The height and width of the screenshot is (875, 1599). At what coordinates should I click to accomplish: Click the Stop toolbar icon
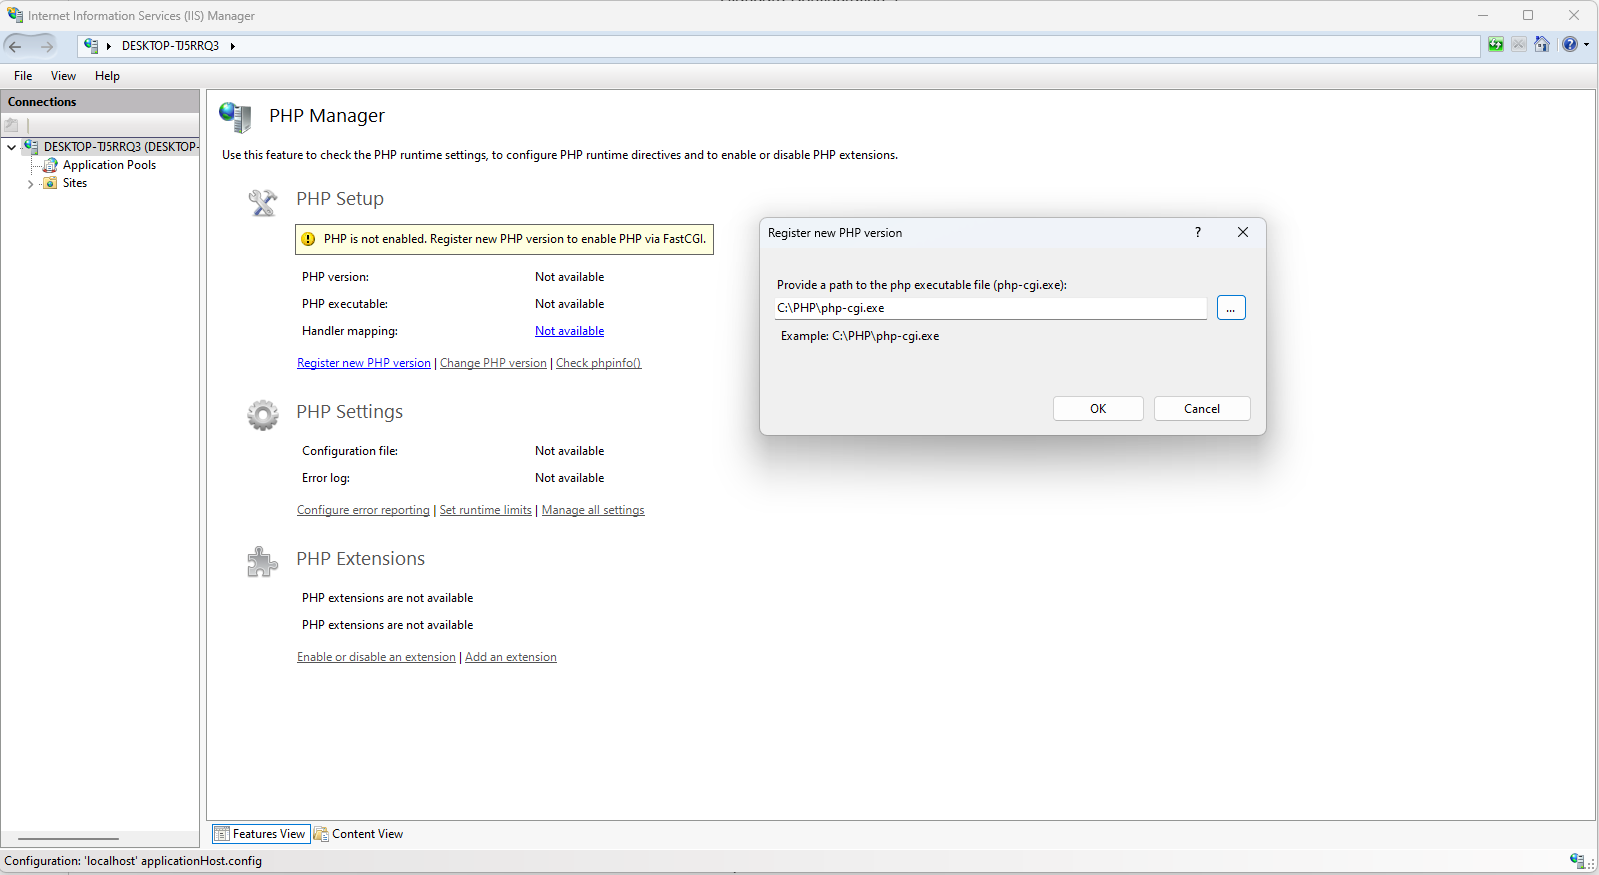point(1519,44)
